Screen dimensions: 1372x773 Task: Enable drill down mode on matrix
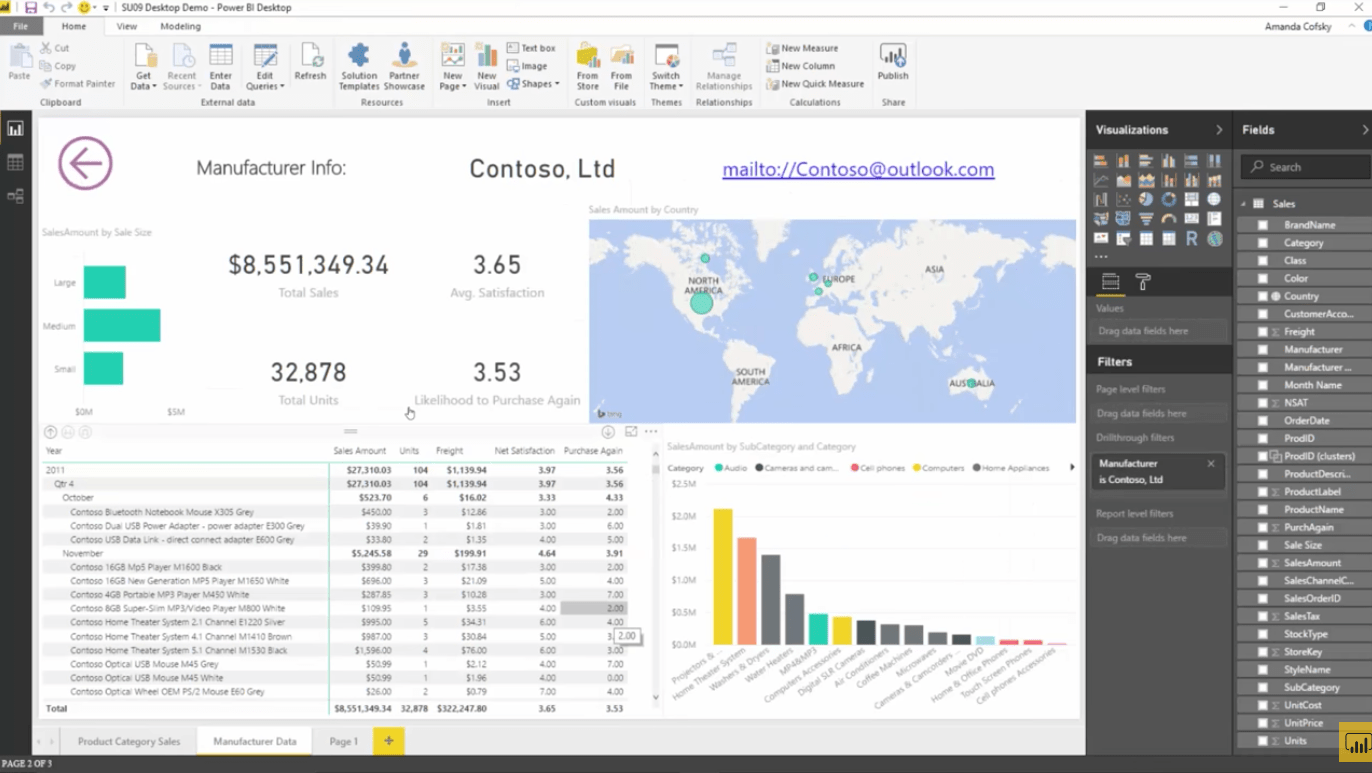click(x=608, y=432)
